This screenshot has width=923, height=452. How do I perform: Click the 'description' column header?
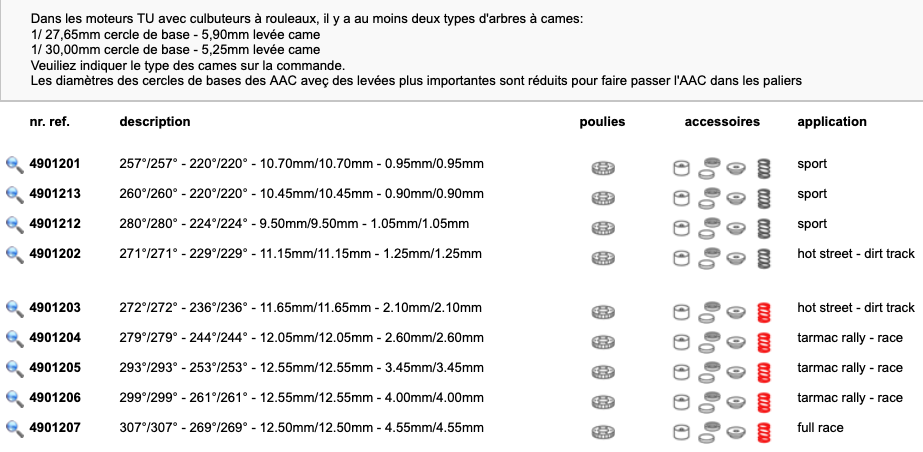[x=155, y=122]
